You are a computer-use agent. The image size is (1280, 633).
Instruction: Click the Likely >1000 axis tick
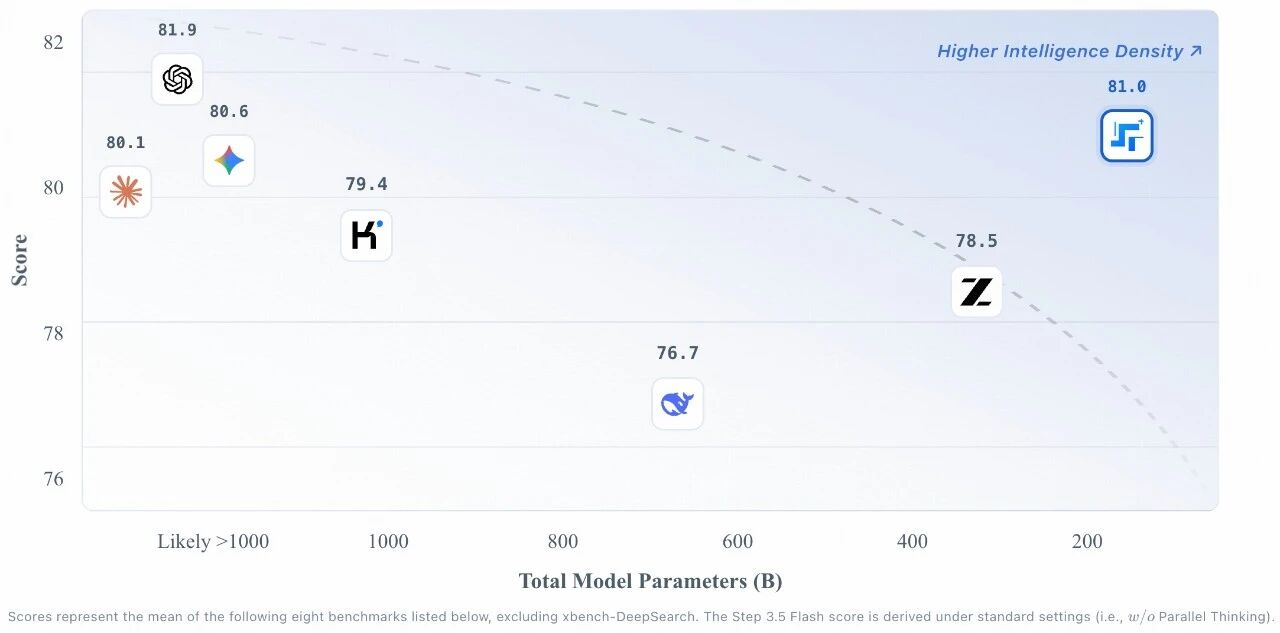(x=213, y=542)
